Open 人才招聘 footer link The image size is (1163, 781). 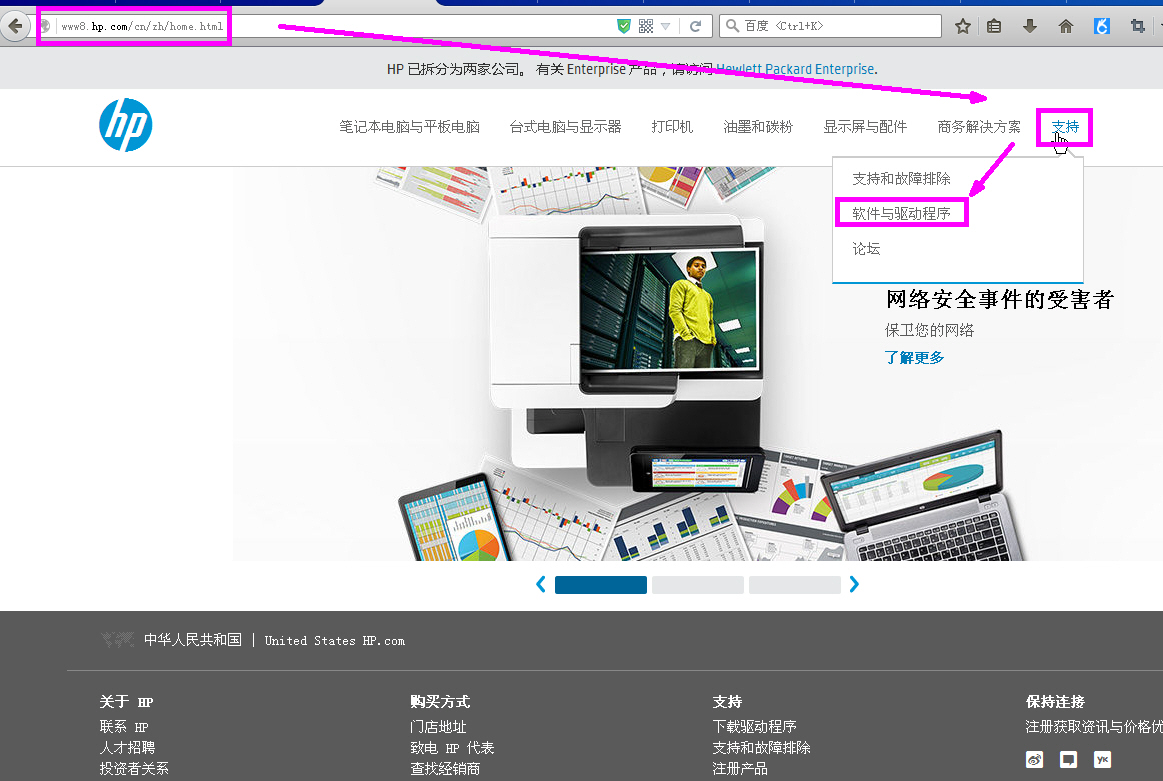[128, 748]
